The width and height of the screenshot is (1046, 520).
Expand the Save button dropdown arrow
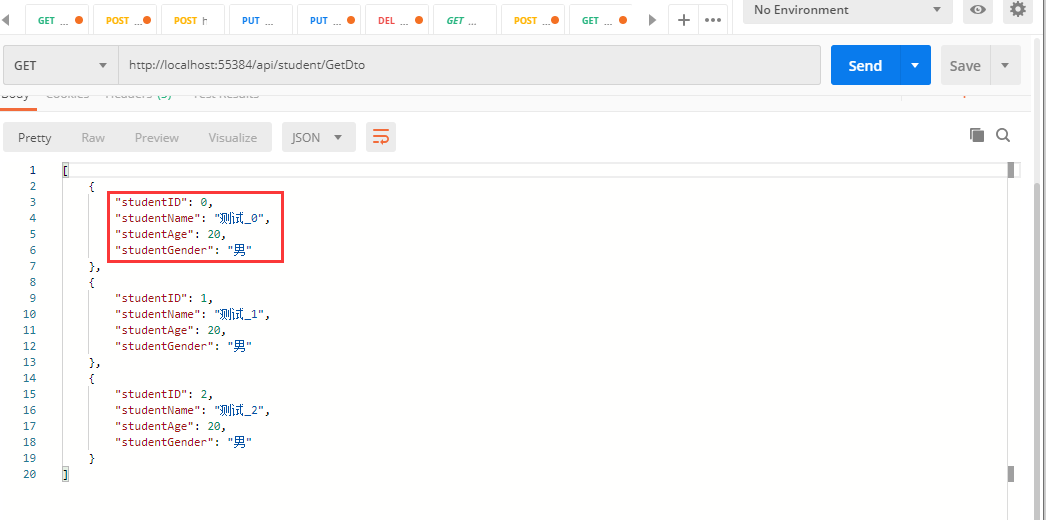pyautogui.click(x=1005, y=65)
